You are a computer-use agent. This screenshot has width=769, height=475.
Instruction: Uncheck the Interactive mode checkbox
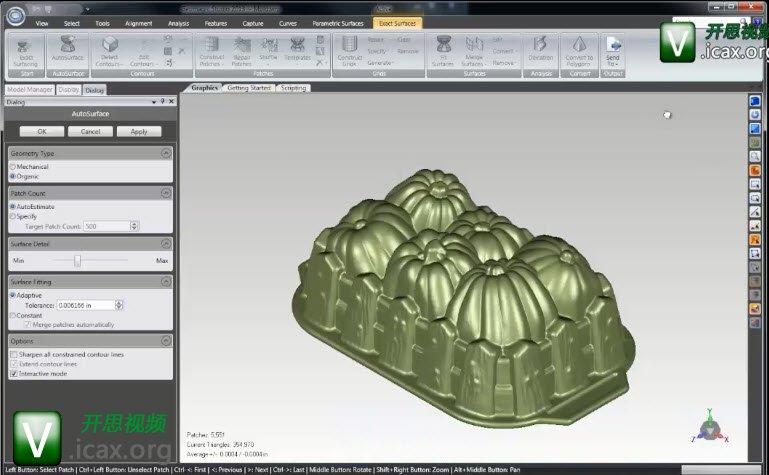pos(13,373)
